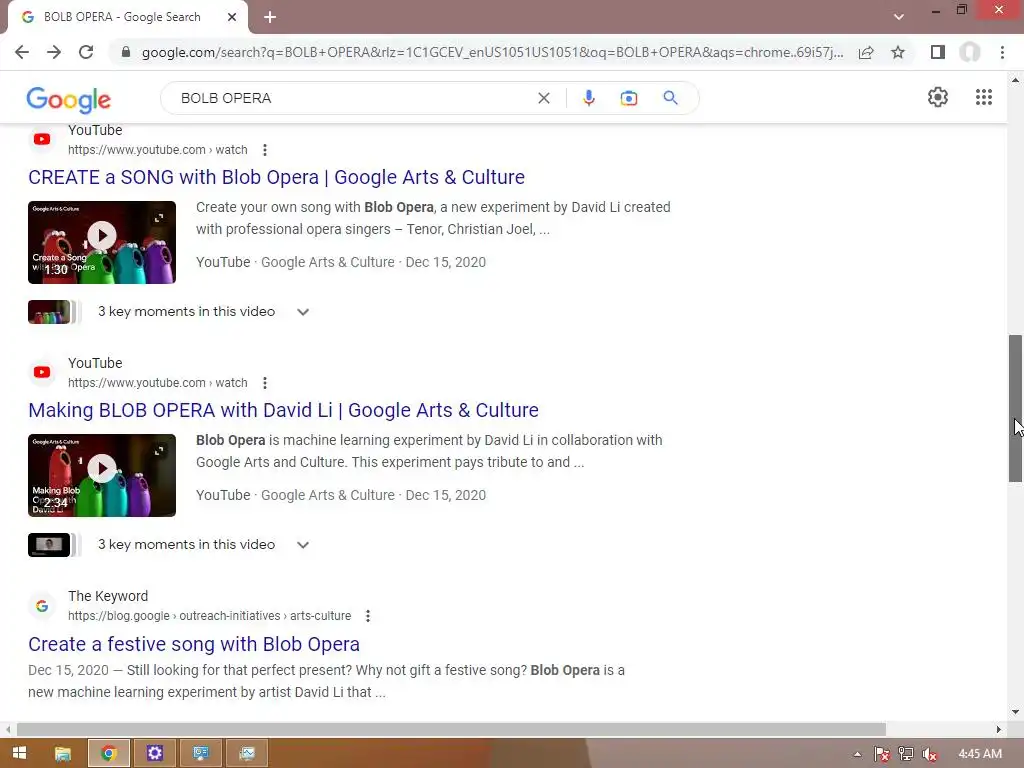Open the monitor app in taskbar
The image size is (1024, 768).
pos(201,754)
